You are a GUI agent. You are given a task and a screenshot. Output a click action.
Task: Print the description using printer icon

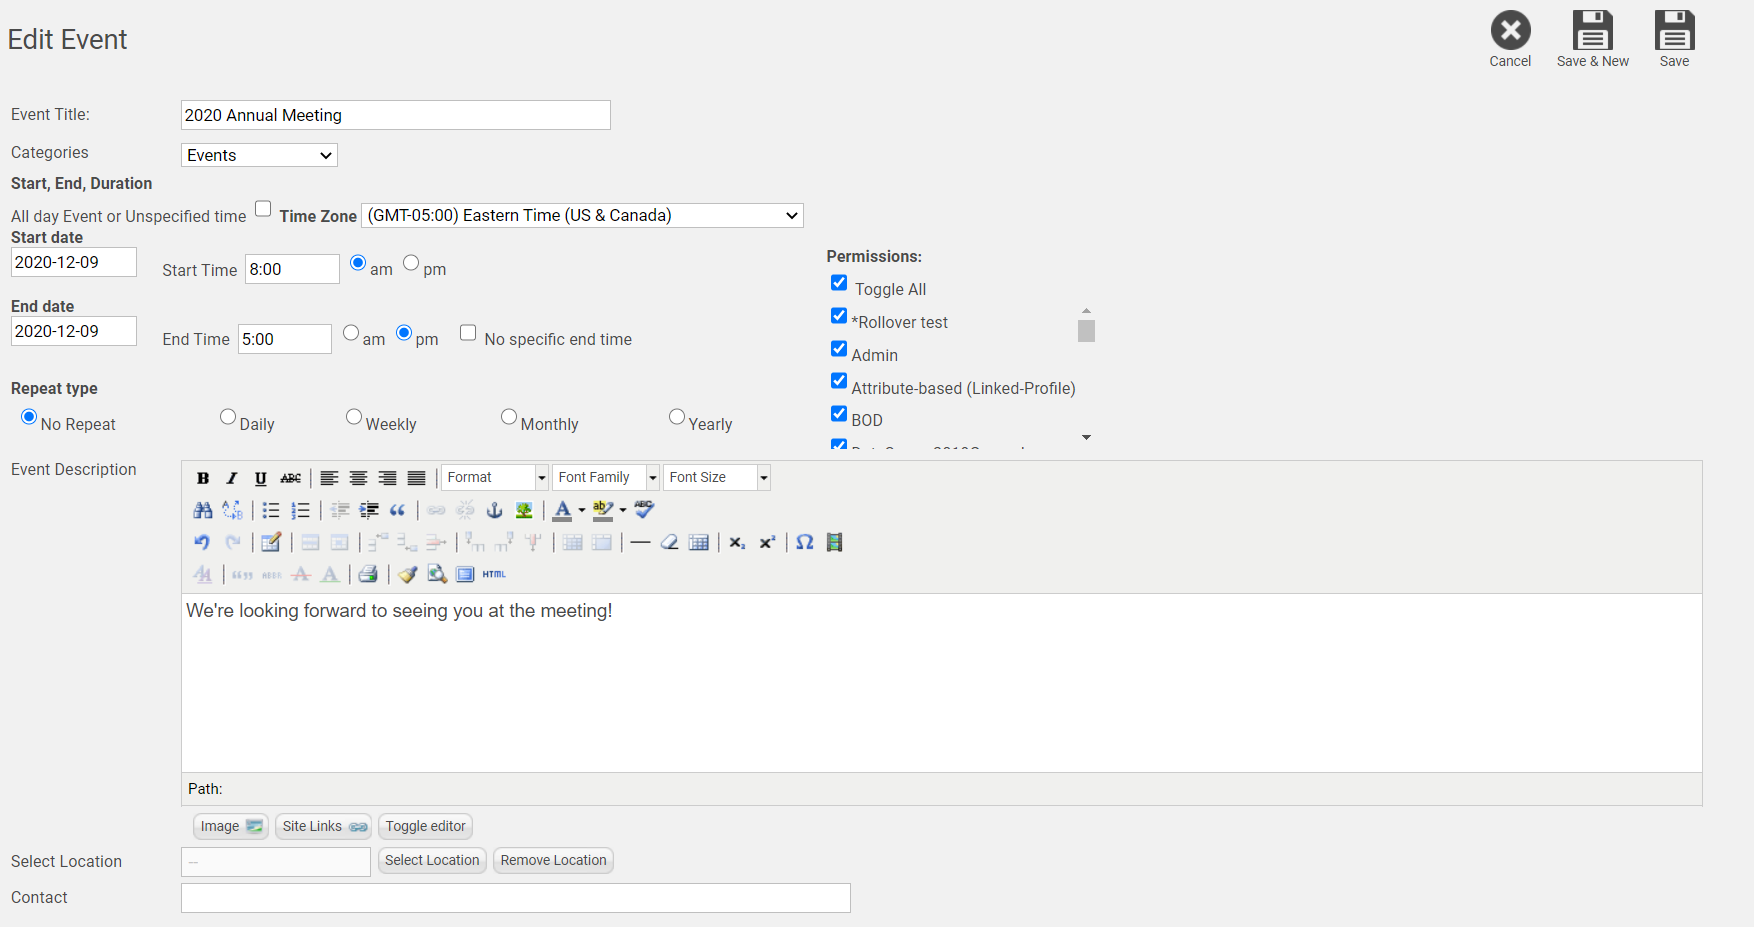click(368, 574)
